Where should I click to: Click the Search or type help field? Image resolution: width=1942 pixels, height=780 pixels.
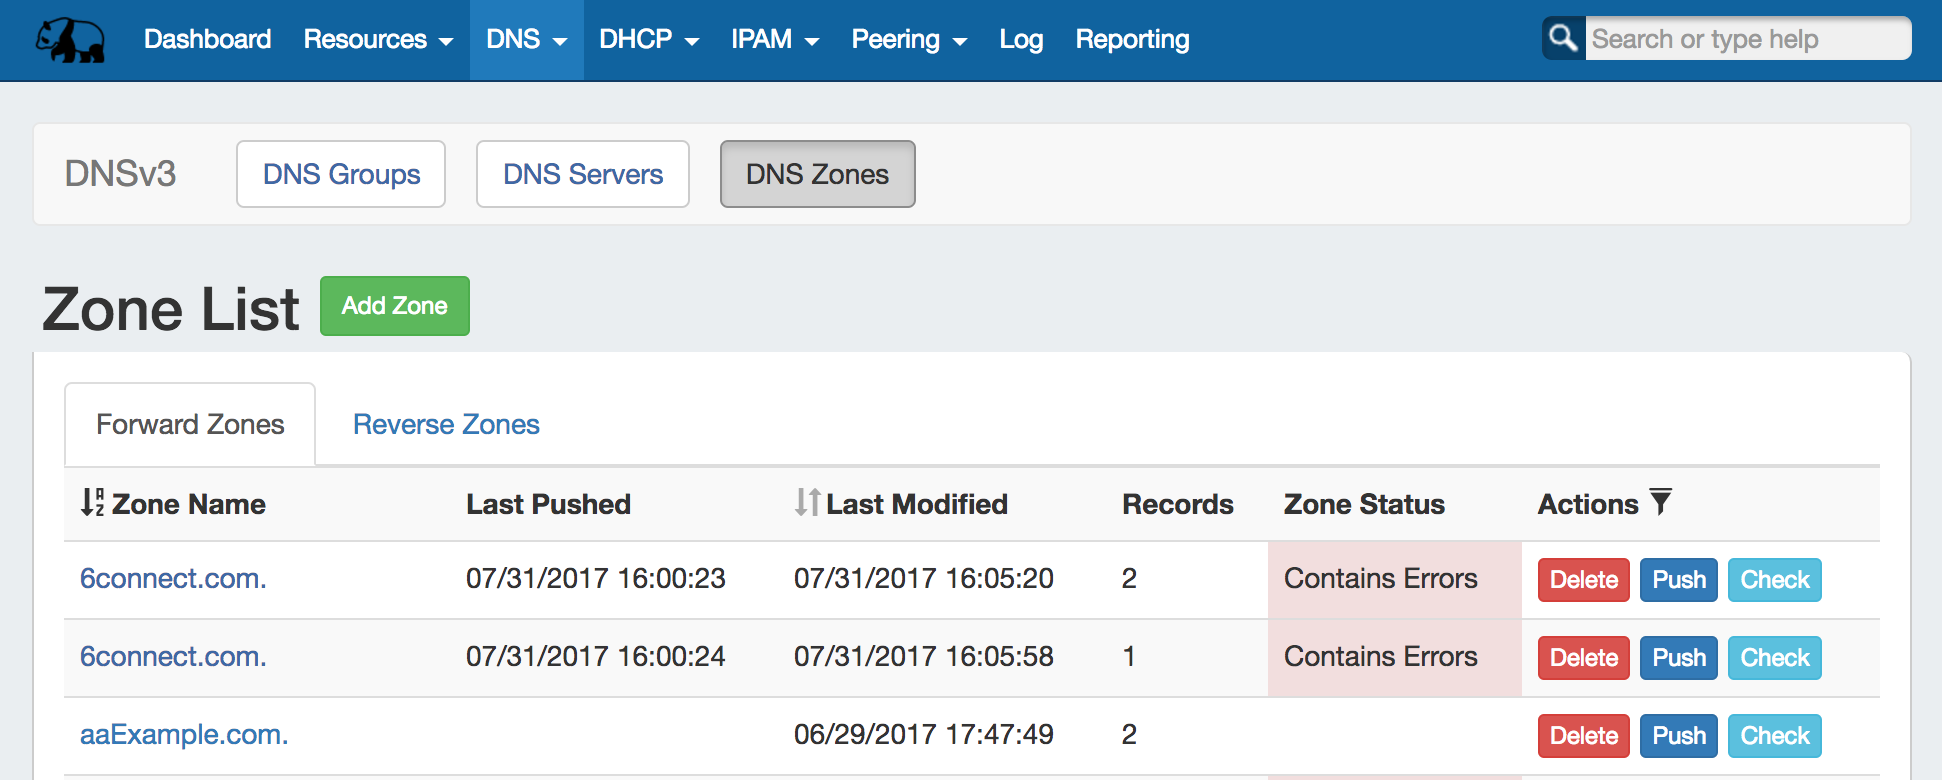[1746, 39]
